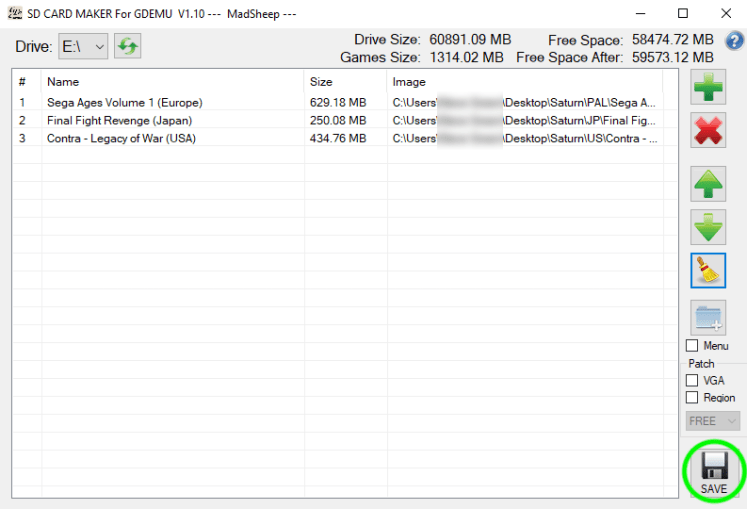
Task: Minimize the SD Card Maker window
Action: pos(640,13)
